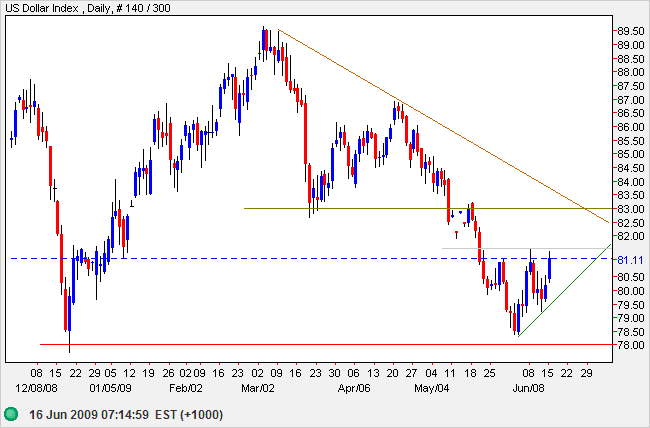This screenshot has height=428, width=650.
Task: Click the '# 140 / 300' bar count text
Action: coord(141,8)
